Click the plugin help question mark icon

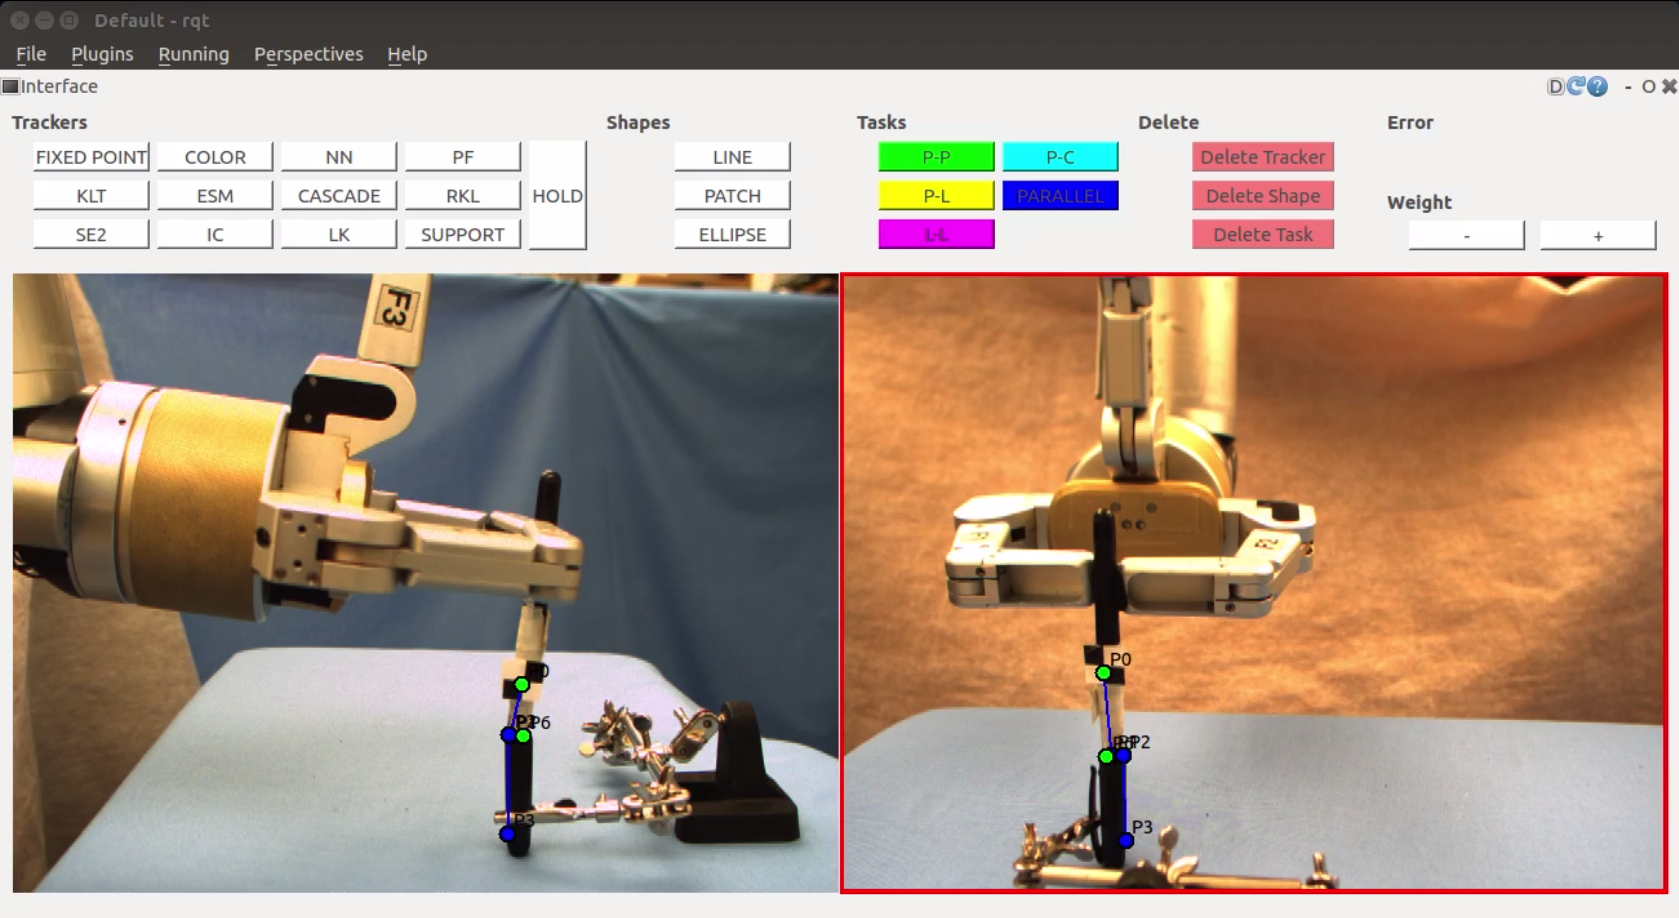1598,87
